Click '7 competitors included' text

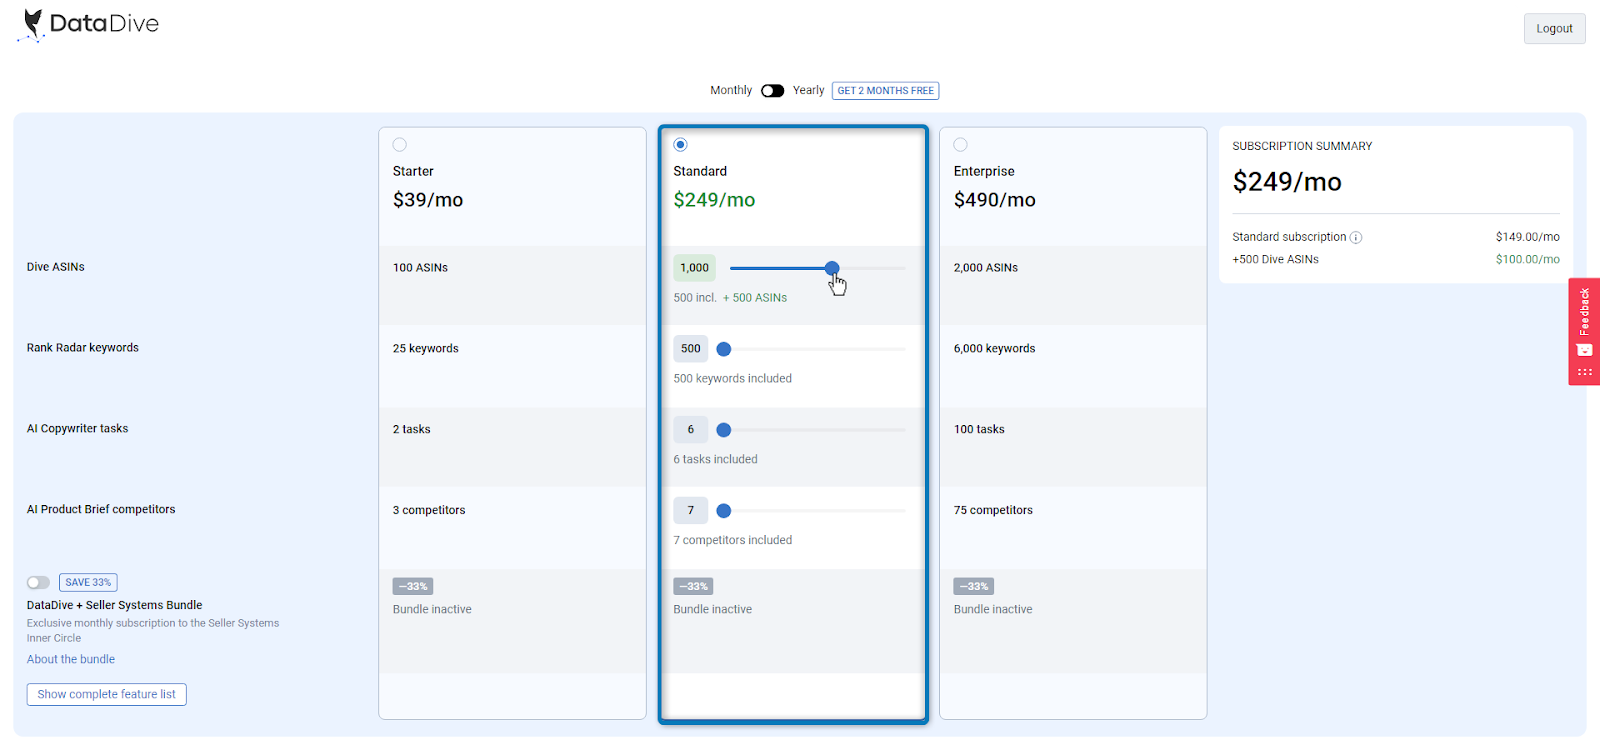[732, 541]
